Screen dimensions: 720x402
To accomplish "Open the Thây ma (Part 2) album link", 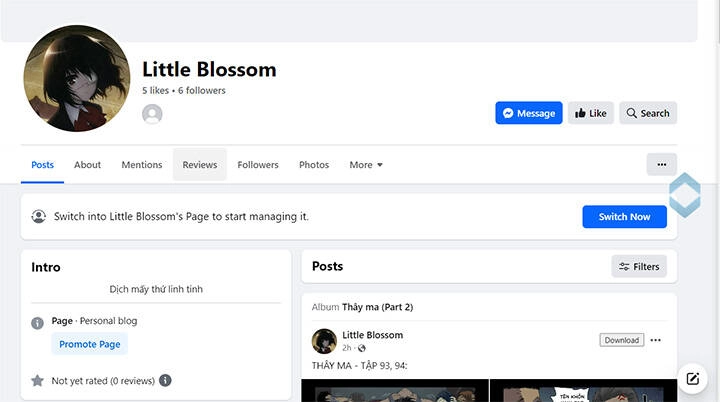I will point(377,307).
